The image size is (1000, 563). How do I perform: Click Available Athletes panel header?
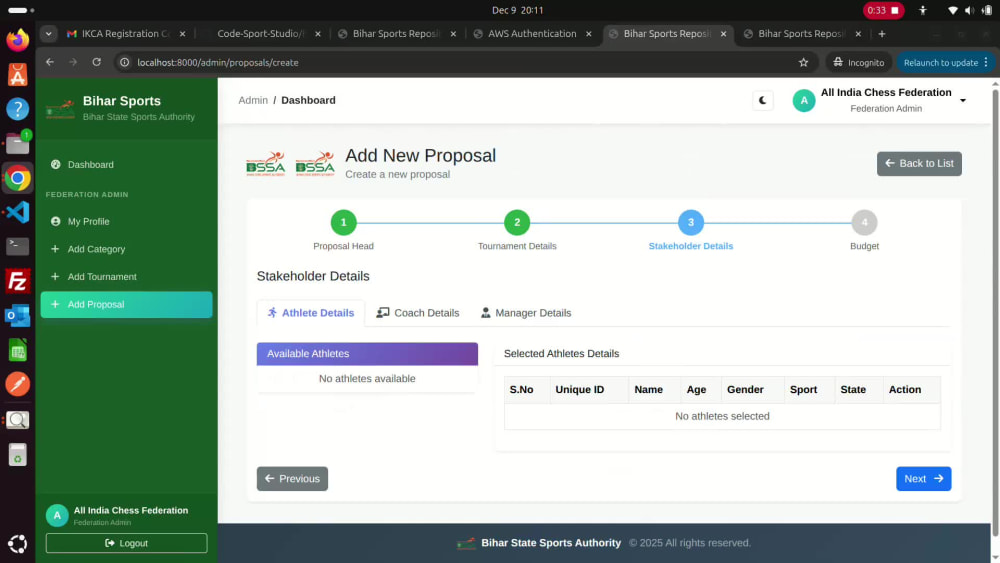[367, 354]
